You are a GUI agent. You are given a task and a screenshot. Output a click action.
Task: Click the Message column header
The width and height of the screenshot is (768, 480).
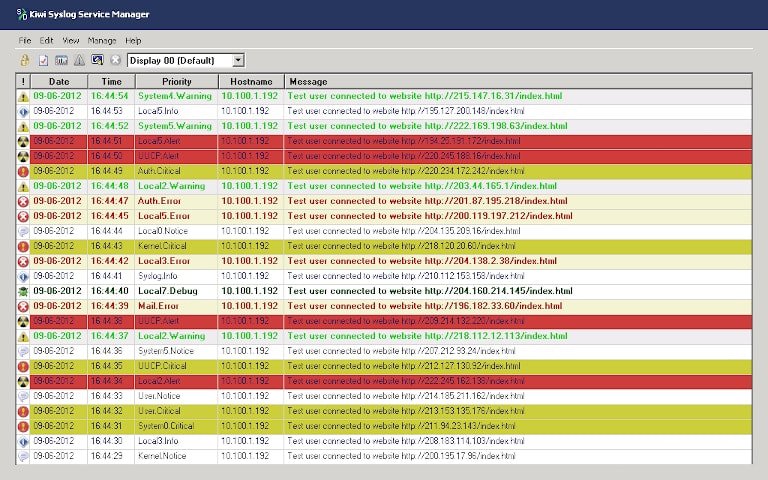(x=518, y=81)
